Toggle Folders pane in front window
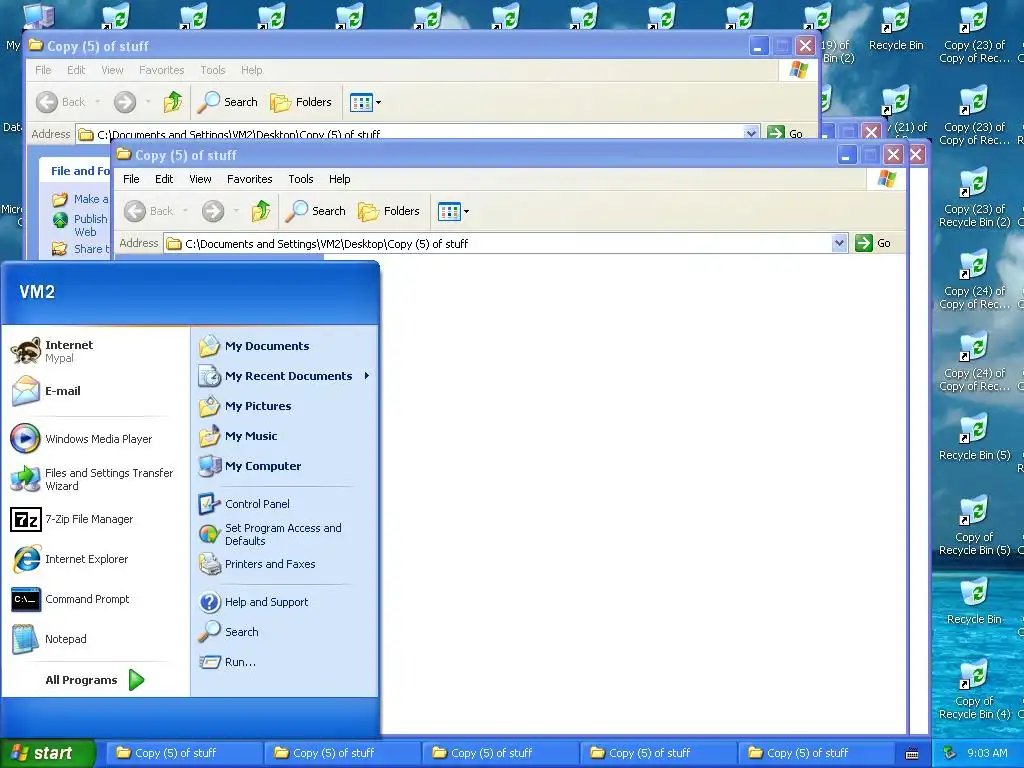 [389, 211]
